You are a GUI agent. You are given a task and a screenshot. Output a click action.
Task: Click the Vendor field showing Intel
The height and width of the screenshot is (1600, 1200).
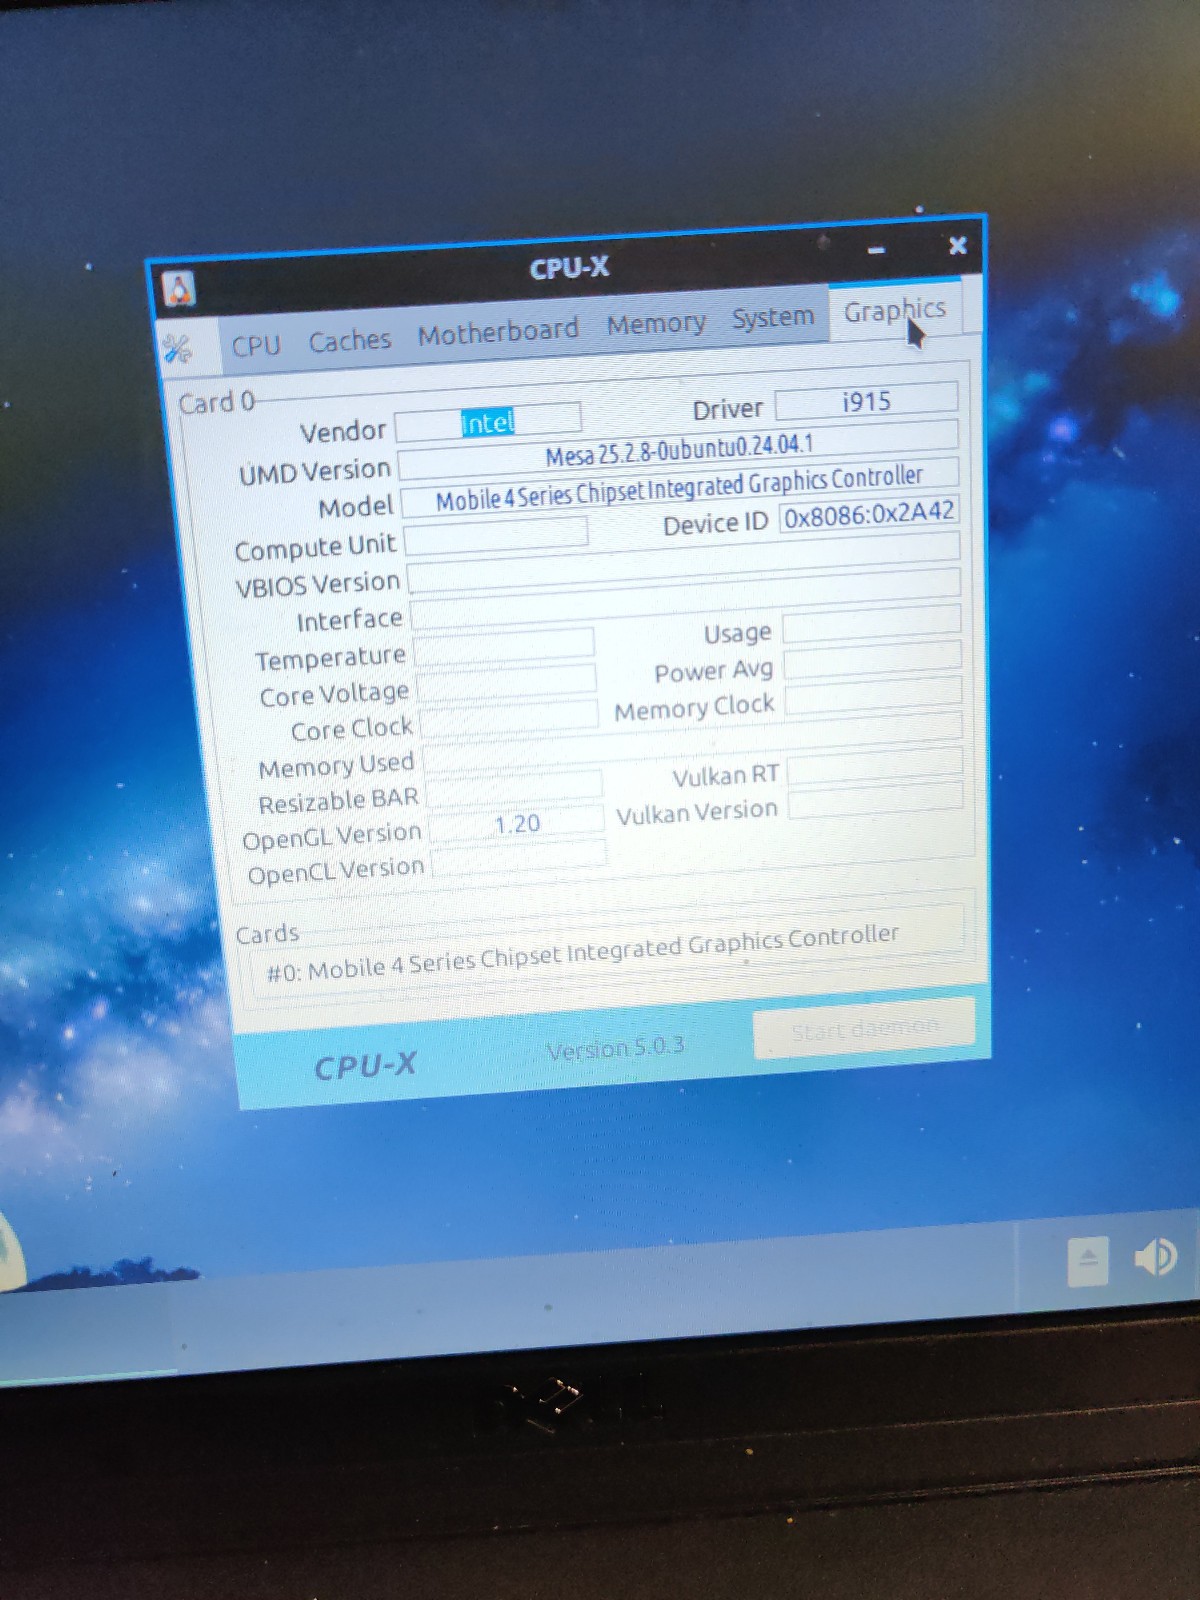(x=488, y=422)
